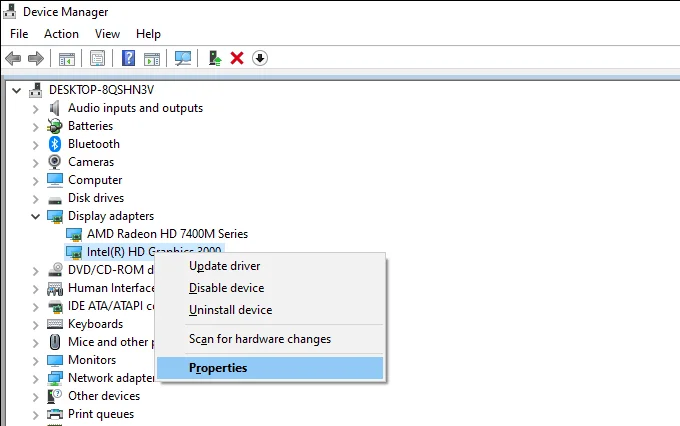
Task: Choose Properties from the context menu
Action: click(218, 368)
